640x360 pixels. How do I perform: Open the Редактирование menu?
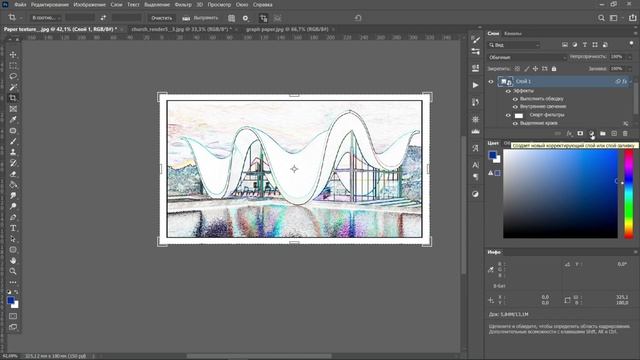click(x=50, y=5)
